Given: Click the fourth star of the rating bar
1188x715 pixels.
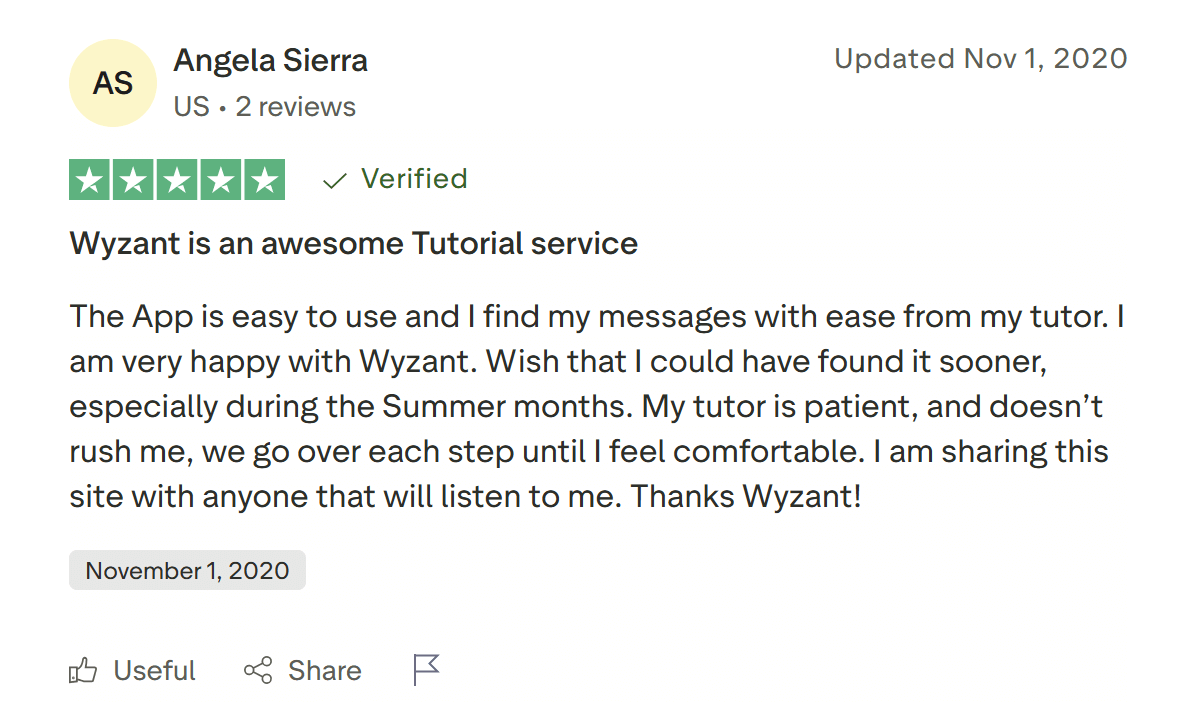Looking at the screenshot, I should (x=220, y=179).
